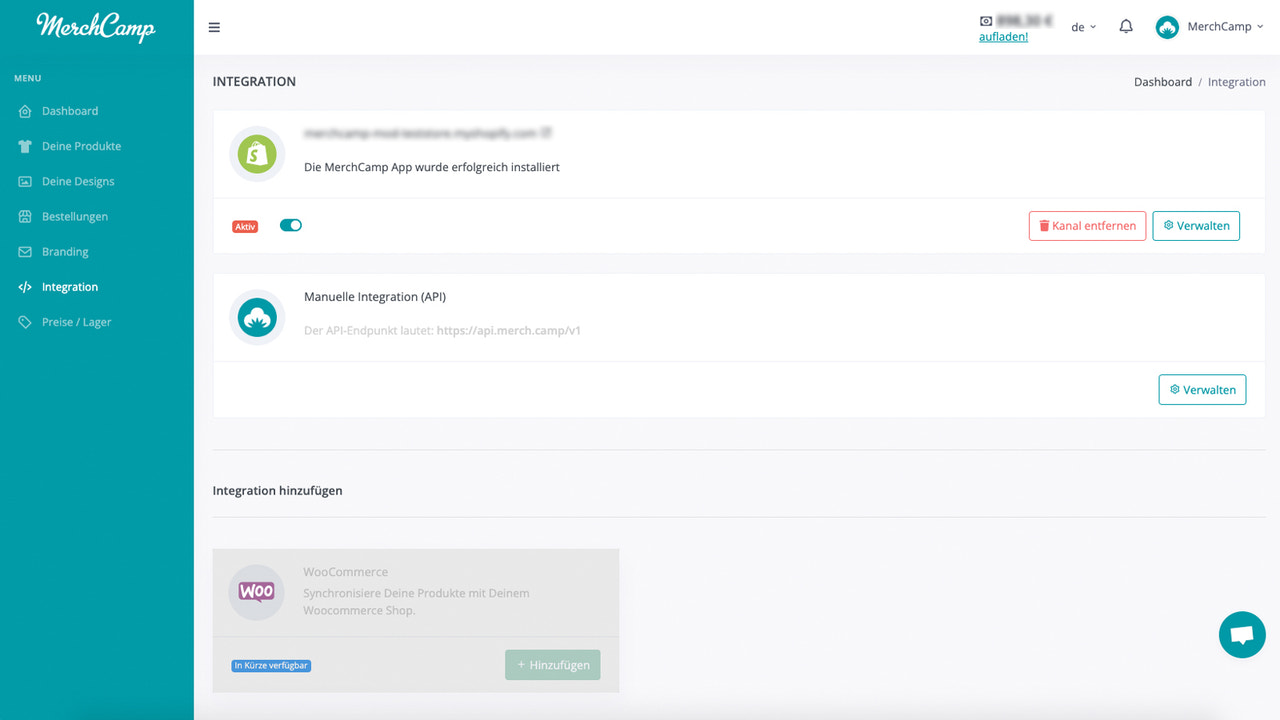Go to Dashboard via the breadcrumb
Viewport: 1280px width, 720px height.
click(1163, 81)
